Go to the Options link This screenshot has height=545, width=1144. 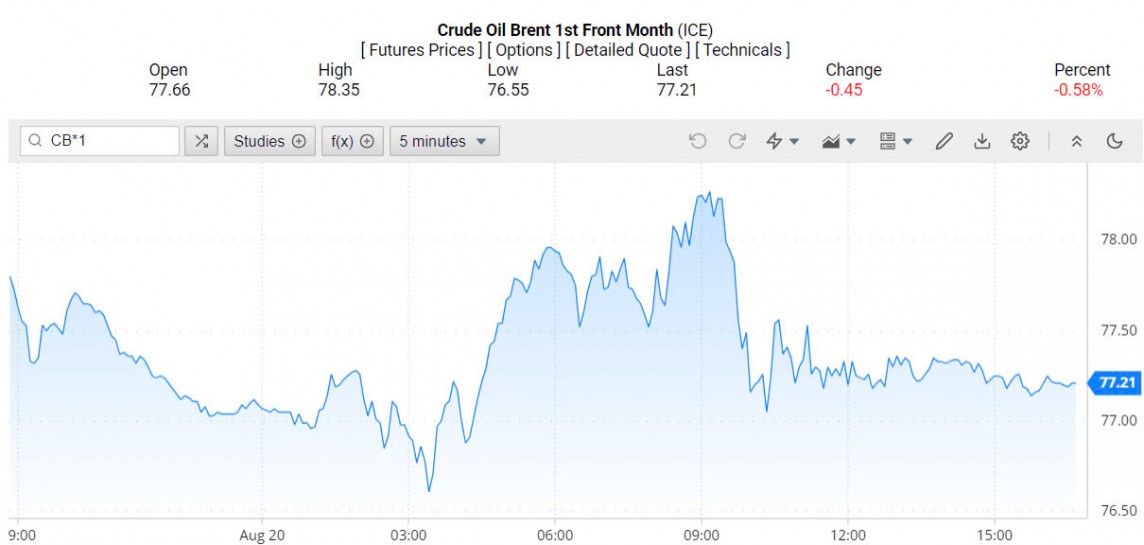pos(524,49)
